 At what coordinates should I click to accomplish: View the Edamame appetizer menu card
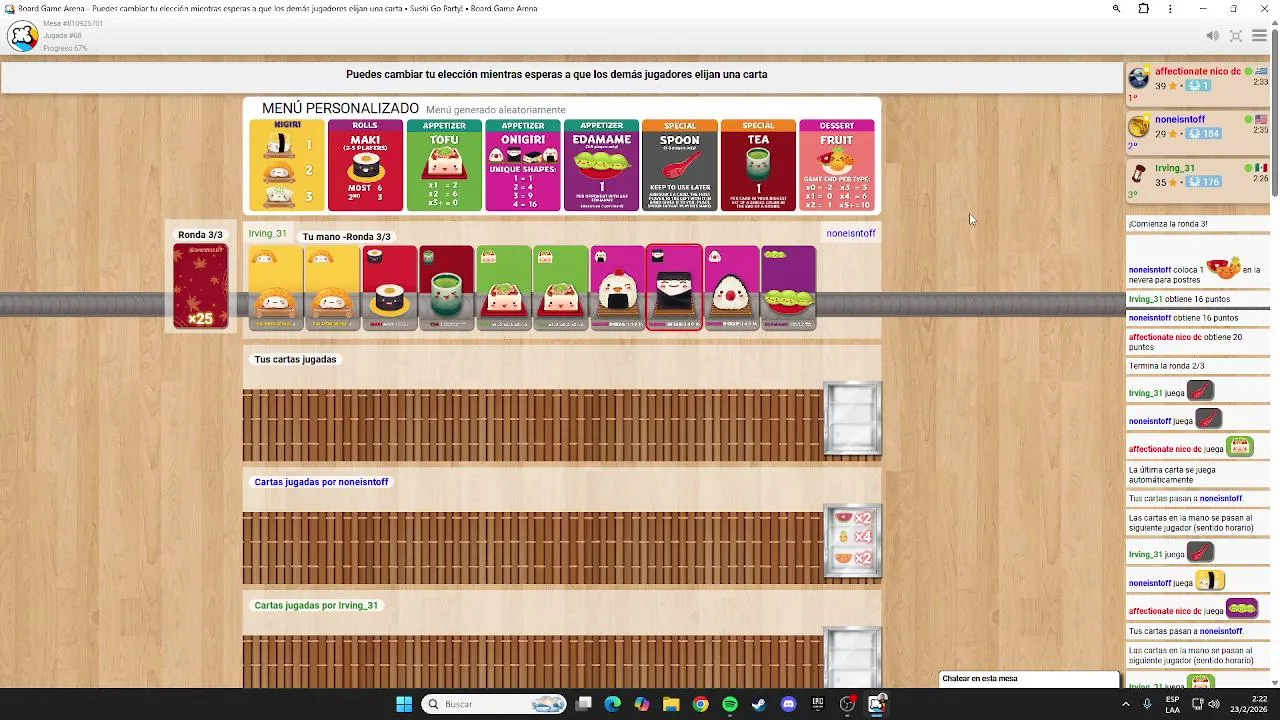tap(601, 165)
